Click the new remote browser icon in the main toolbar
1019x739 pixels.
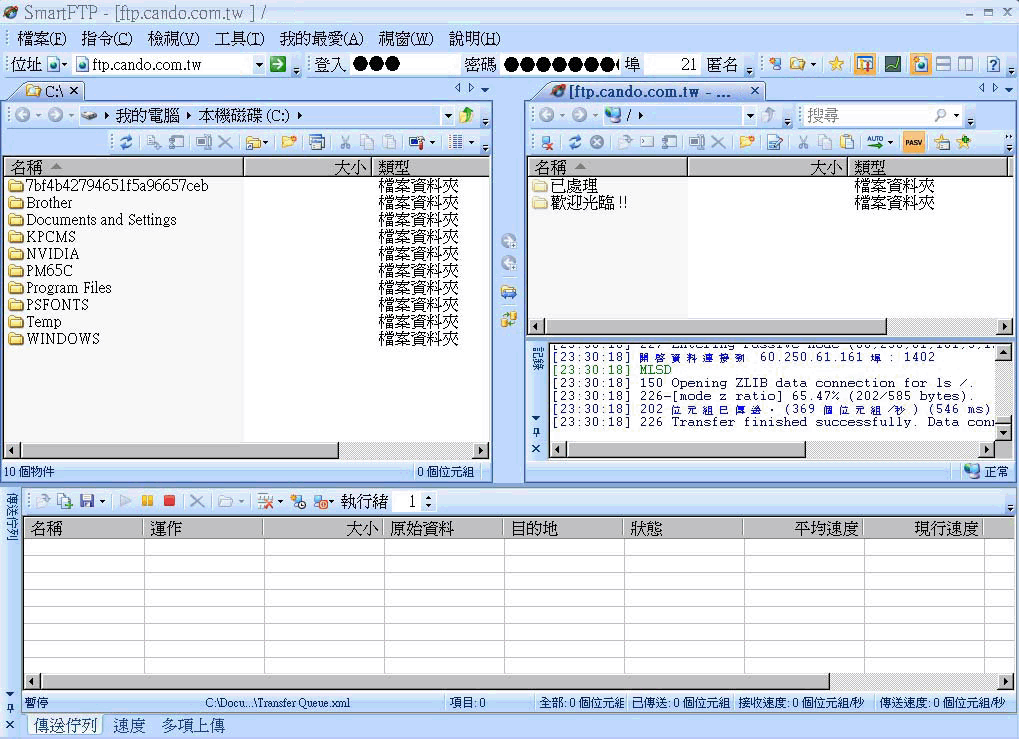coord(775,64)
